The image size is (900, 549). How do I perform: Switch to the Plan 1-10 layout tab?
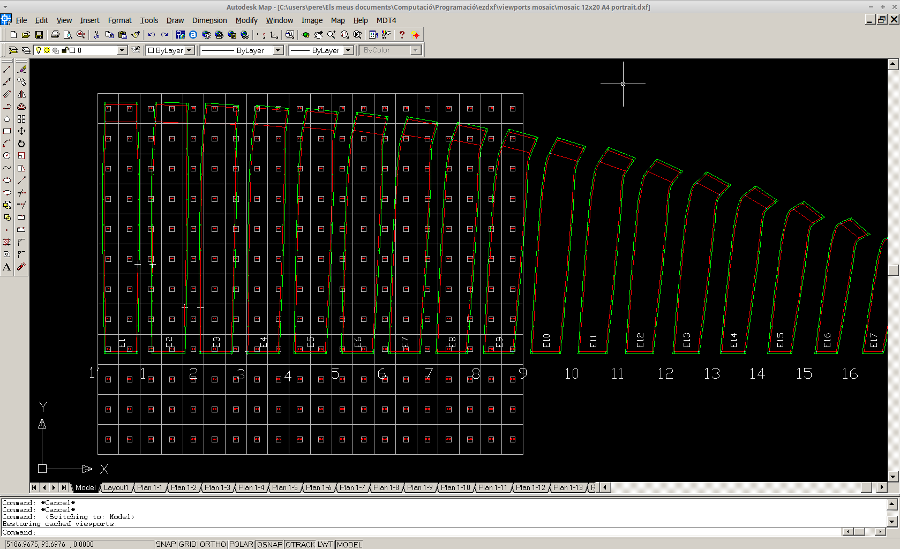click(456, 488)
